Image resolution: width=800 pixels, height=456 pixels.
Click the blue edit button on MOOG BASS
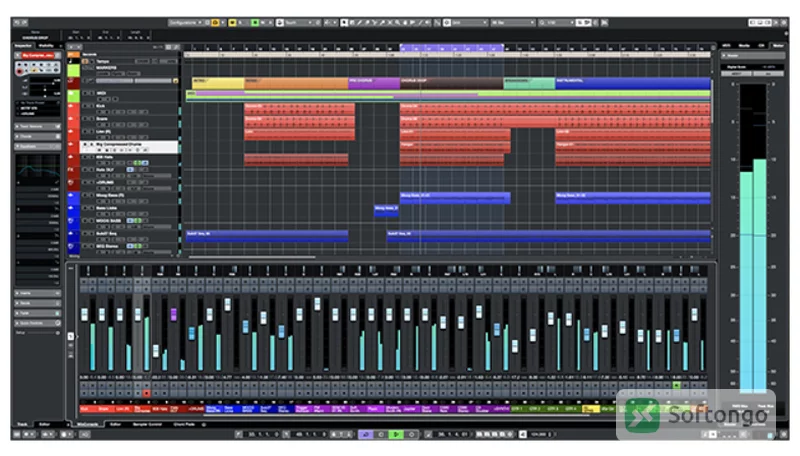[x=130, y=220]
